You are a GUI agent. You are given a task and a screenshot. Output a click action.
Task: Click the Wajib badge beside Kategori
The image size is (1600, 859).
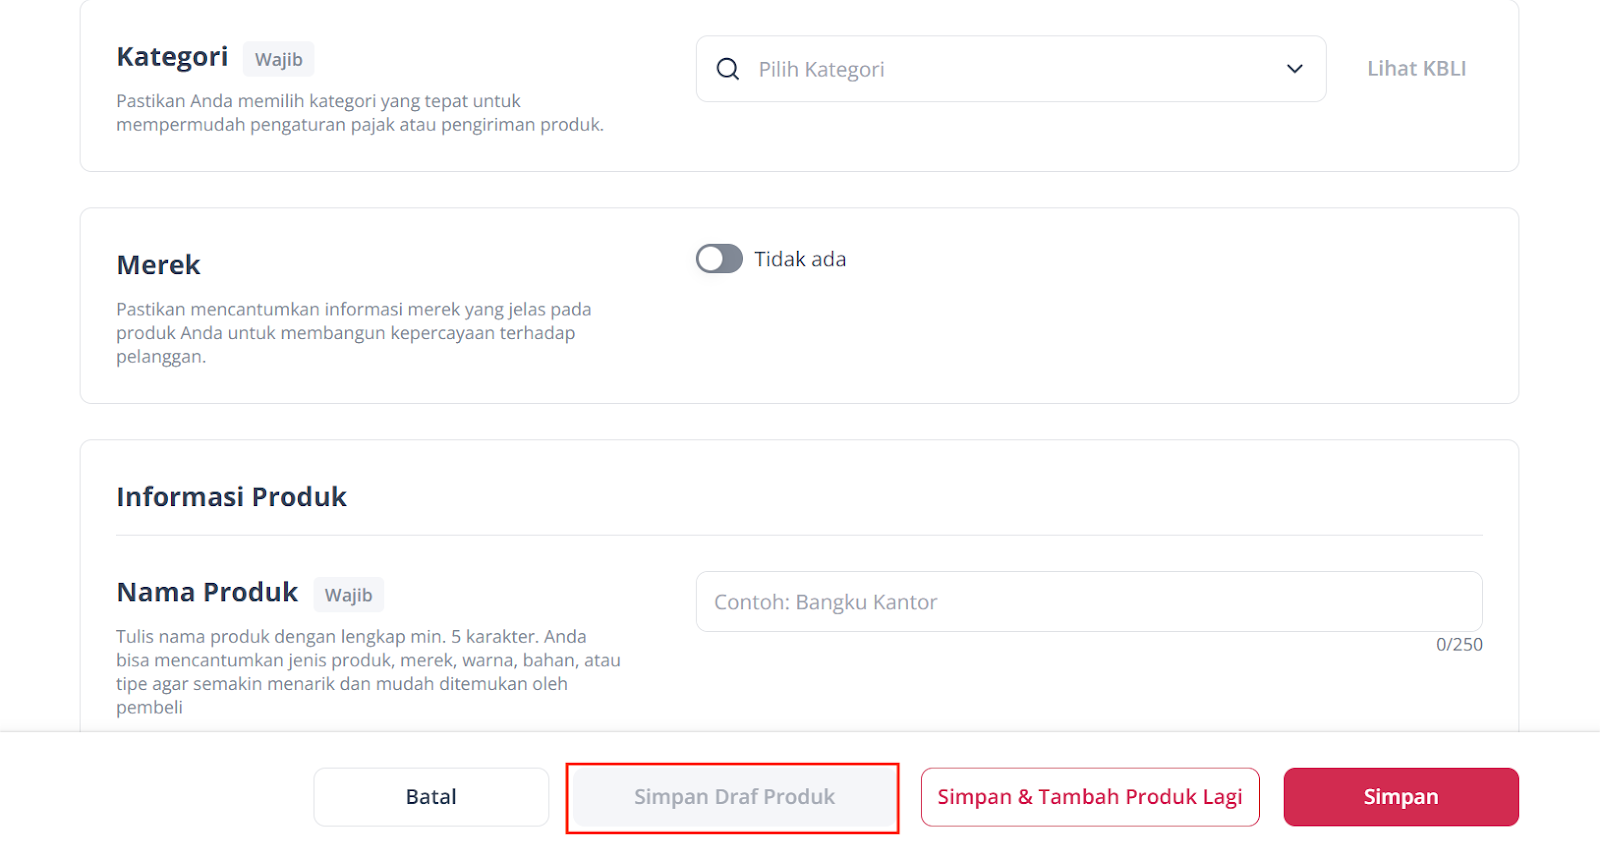[278, 60]
